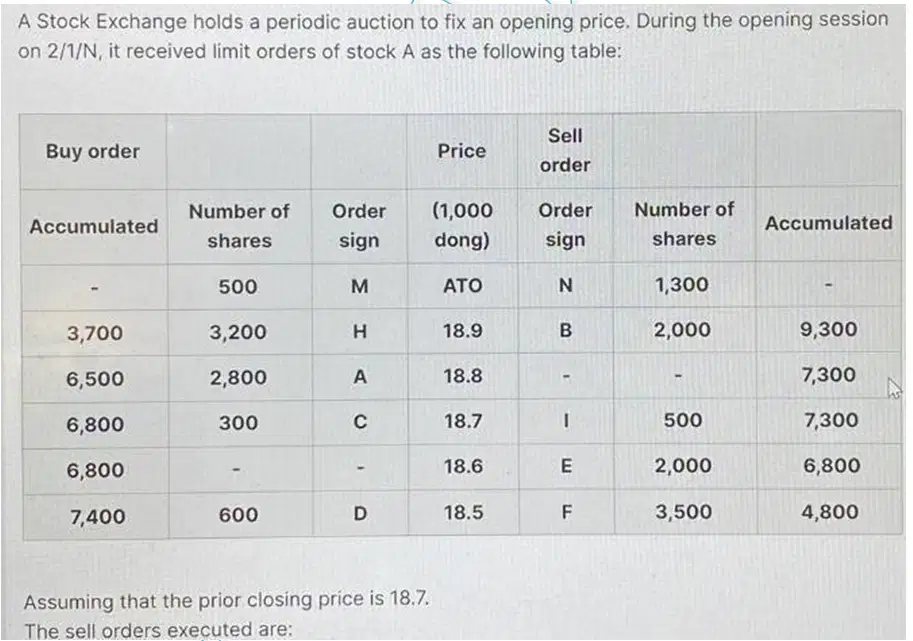Click the 18.5 price cell
Screen dimensions: 913x641
pos(463,513)
